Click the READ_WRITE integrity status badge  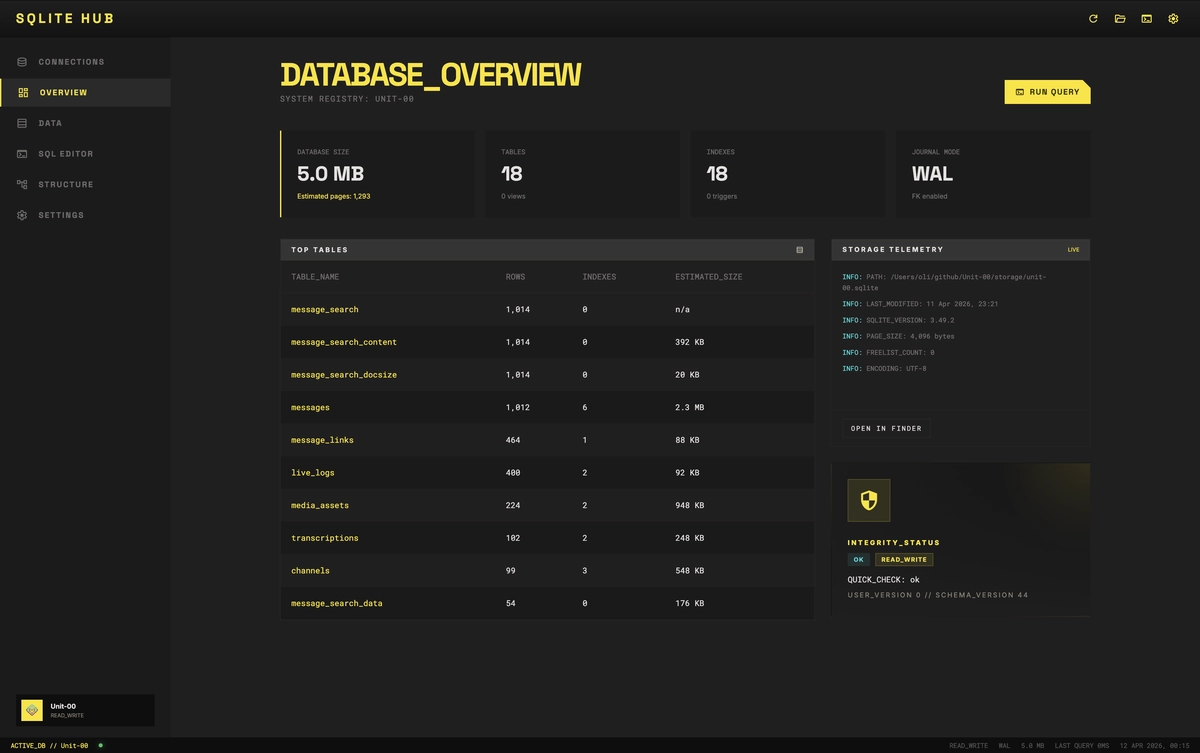click(904, 560)
